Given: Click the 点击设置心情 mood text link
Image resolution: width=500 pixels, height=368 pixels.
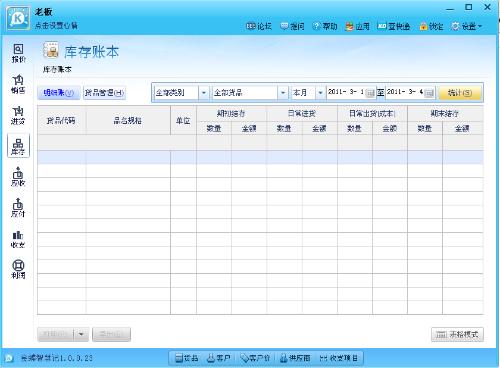Looking at the screenshot, I should [56, 25].
